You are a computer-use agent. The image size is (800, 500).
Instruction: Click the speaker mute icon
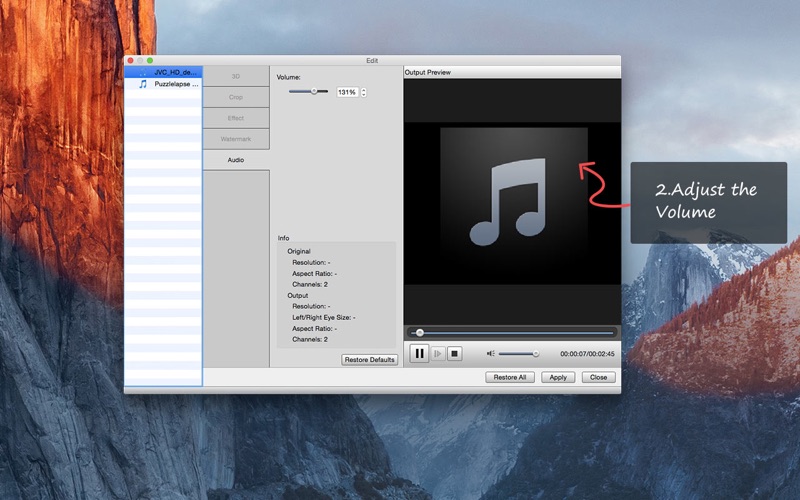(x=490, y=353)
